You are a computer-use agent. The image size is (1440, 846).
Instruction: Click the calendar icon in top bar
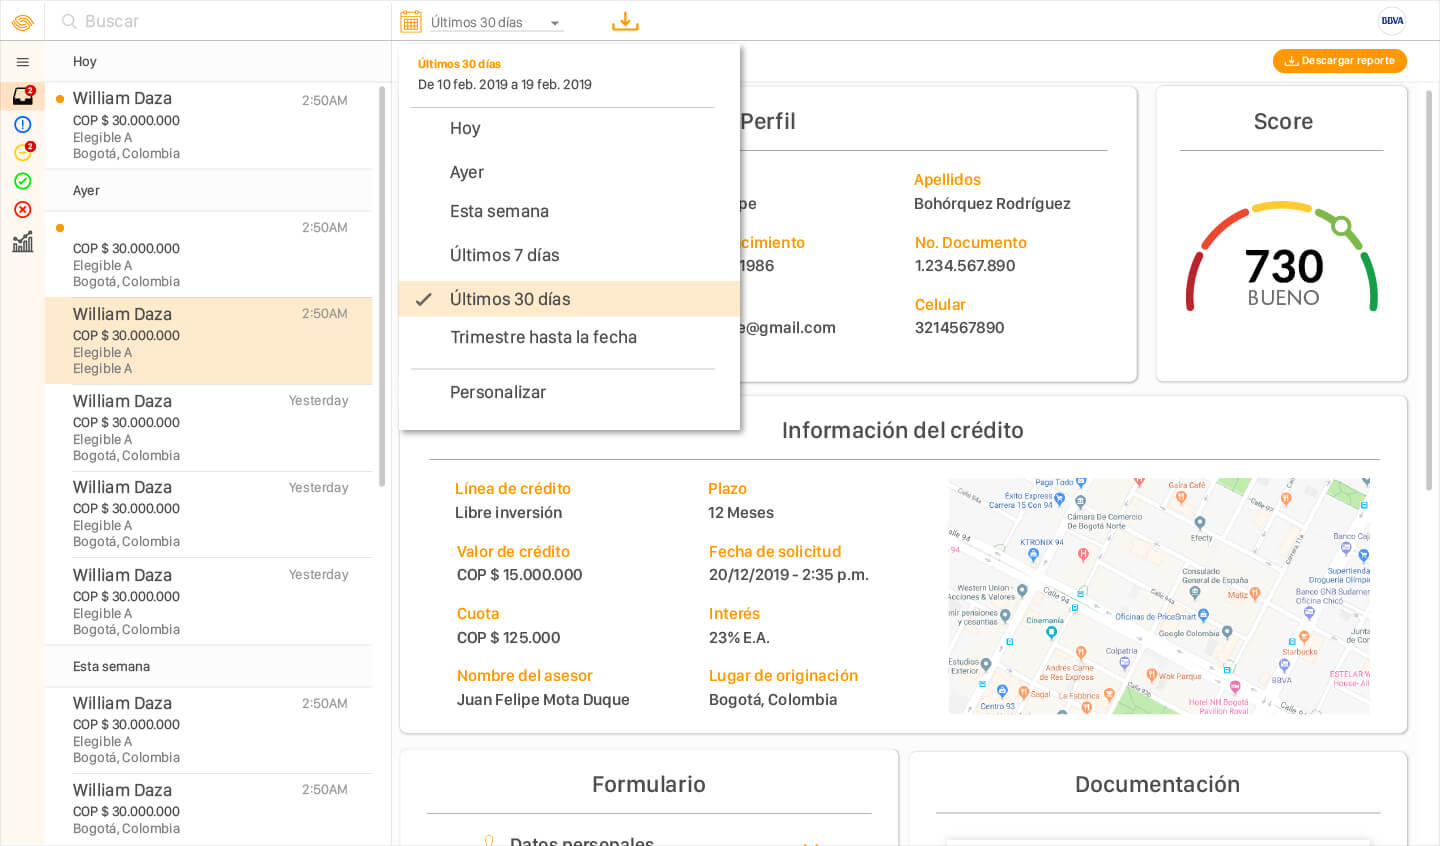tap(410, 21)
